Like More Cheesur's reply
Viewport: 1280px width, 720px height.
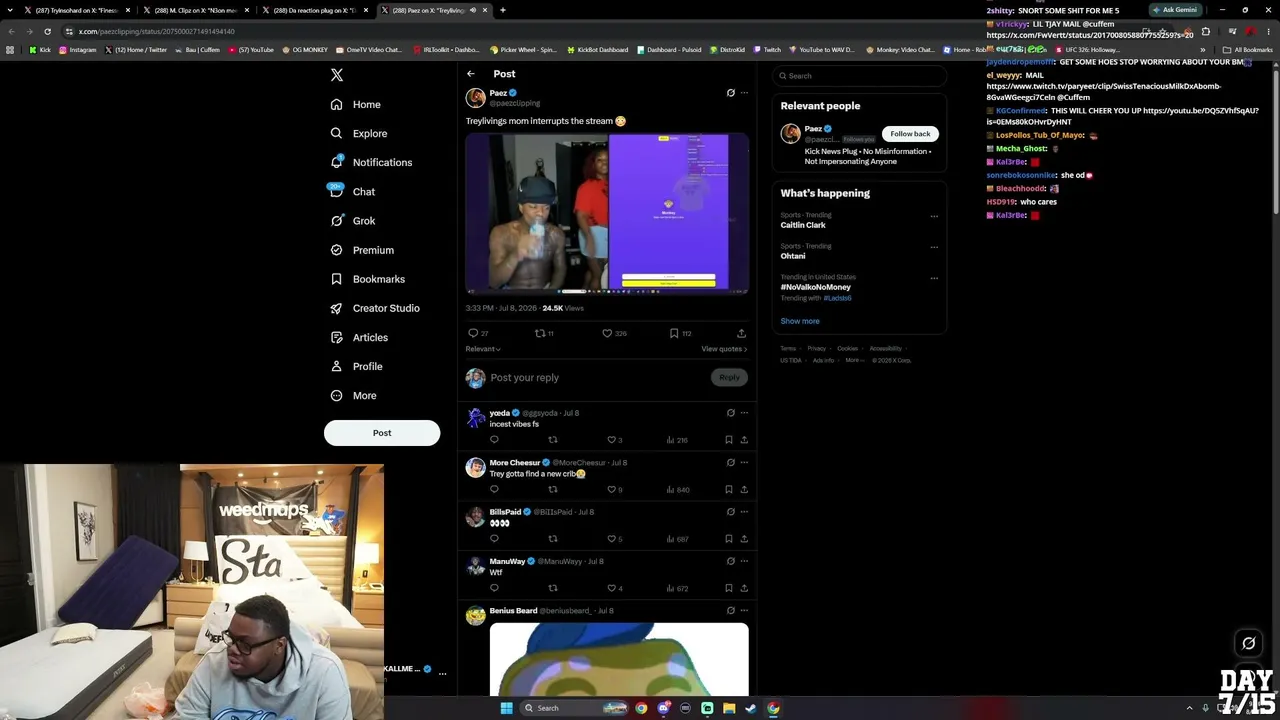tap(611, 489)
